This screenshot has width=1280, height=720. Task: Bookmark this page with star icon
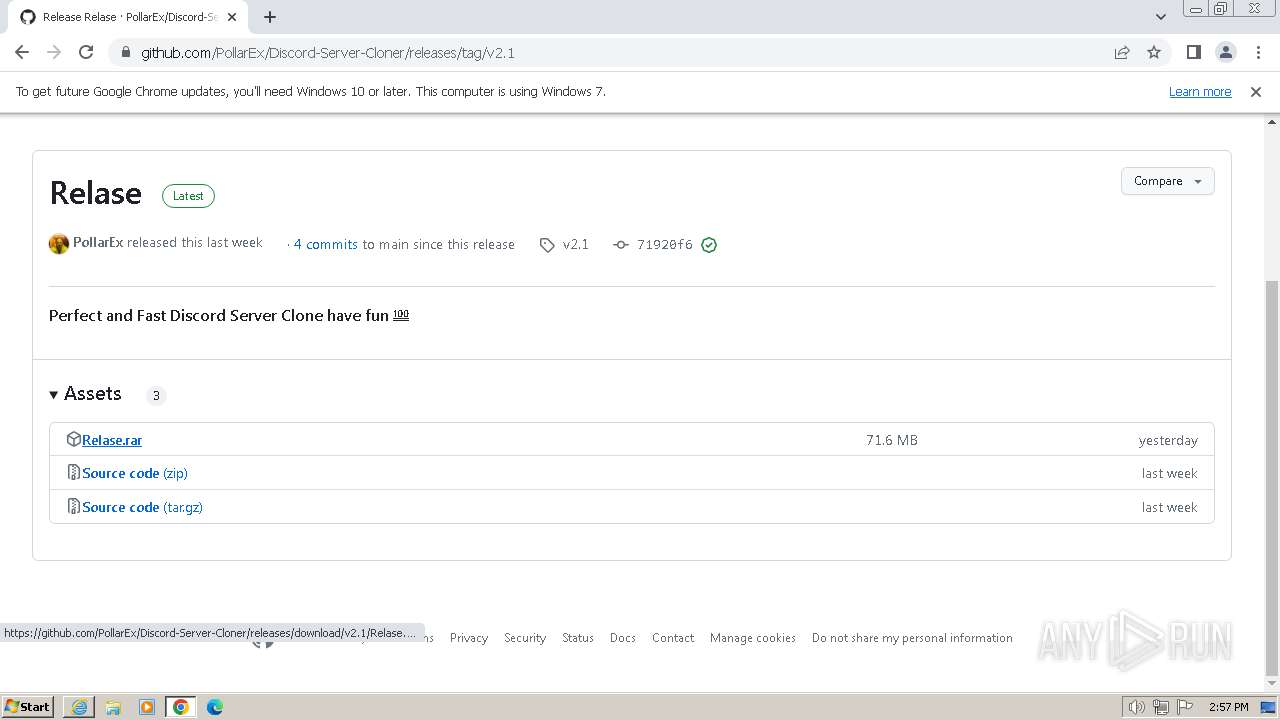point(1154,52)
